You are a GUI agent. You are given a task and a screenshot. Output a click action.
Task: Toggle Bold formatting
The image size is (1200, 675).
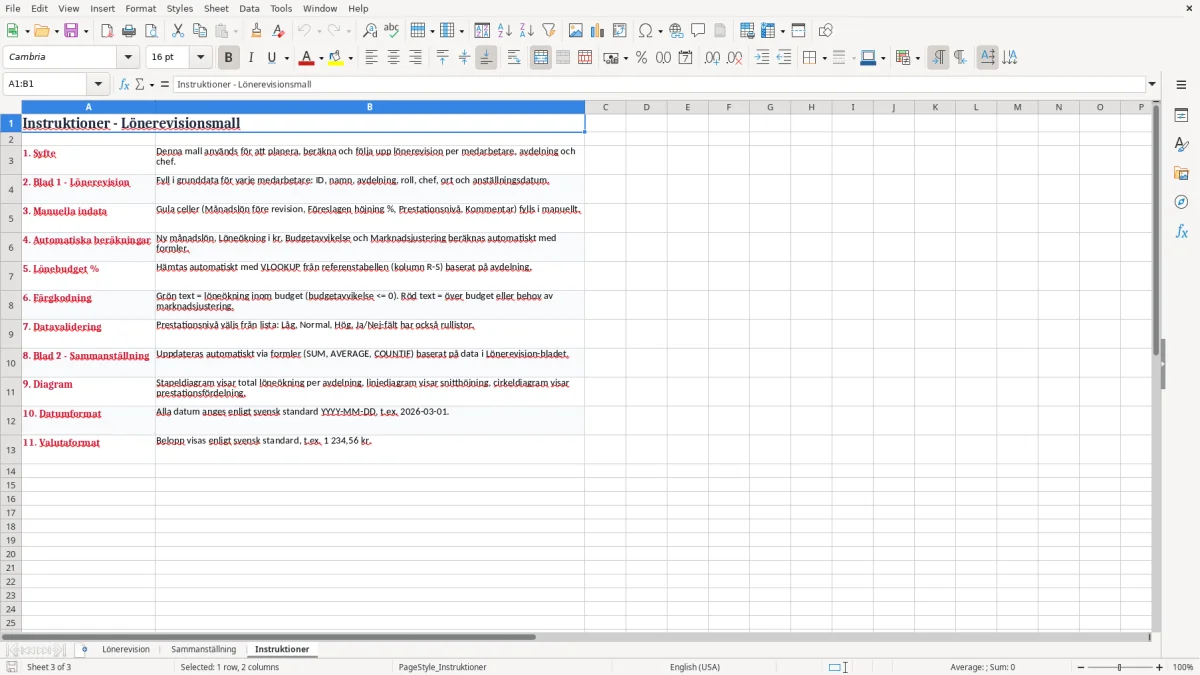click(x=228, y=58)
